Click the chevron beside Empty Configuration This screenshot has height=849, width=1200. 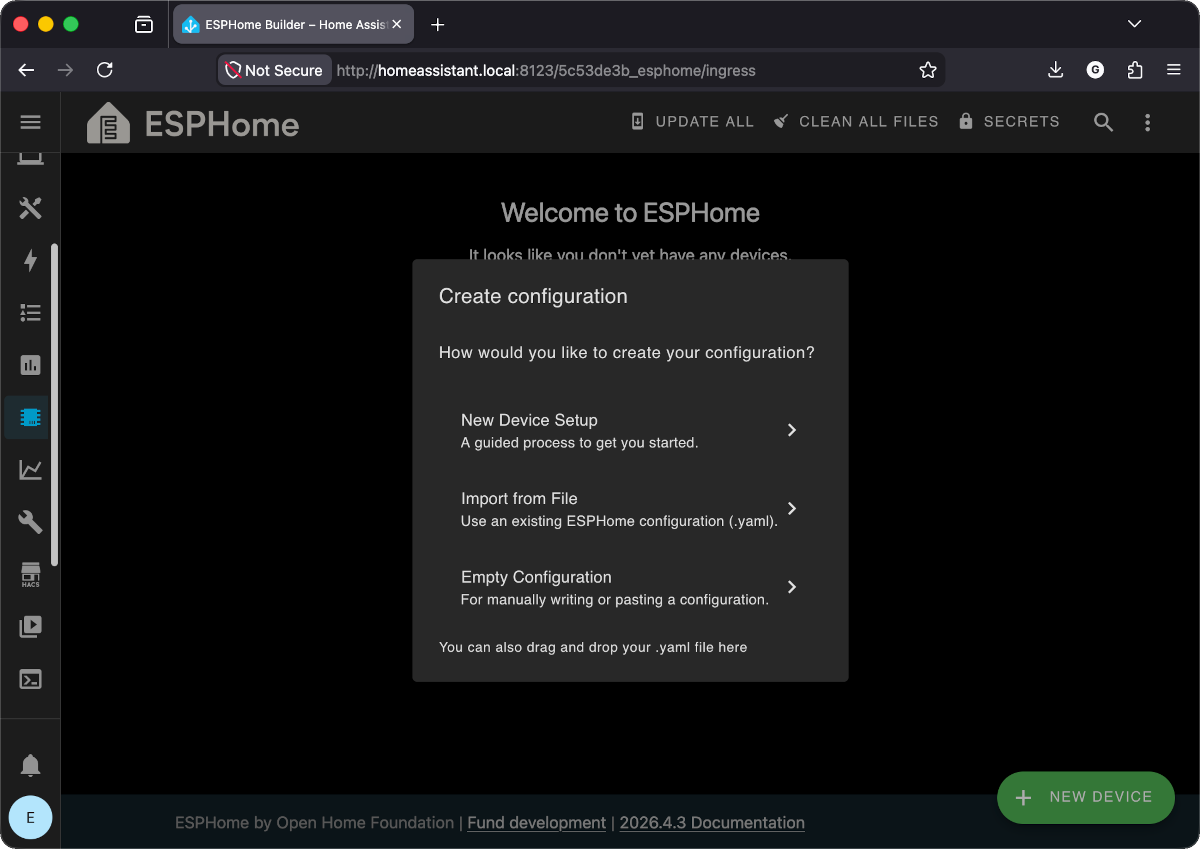(791, 587)
